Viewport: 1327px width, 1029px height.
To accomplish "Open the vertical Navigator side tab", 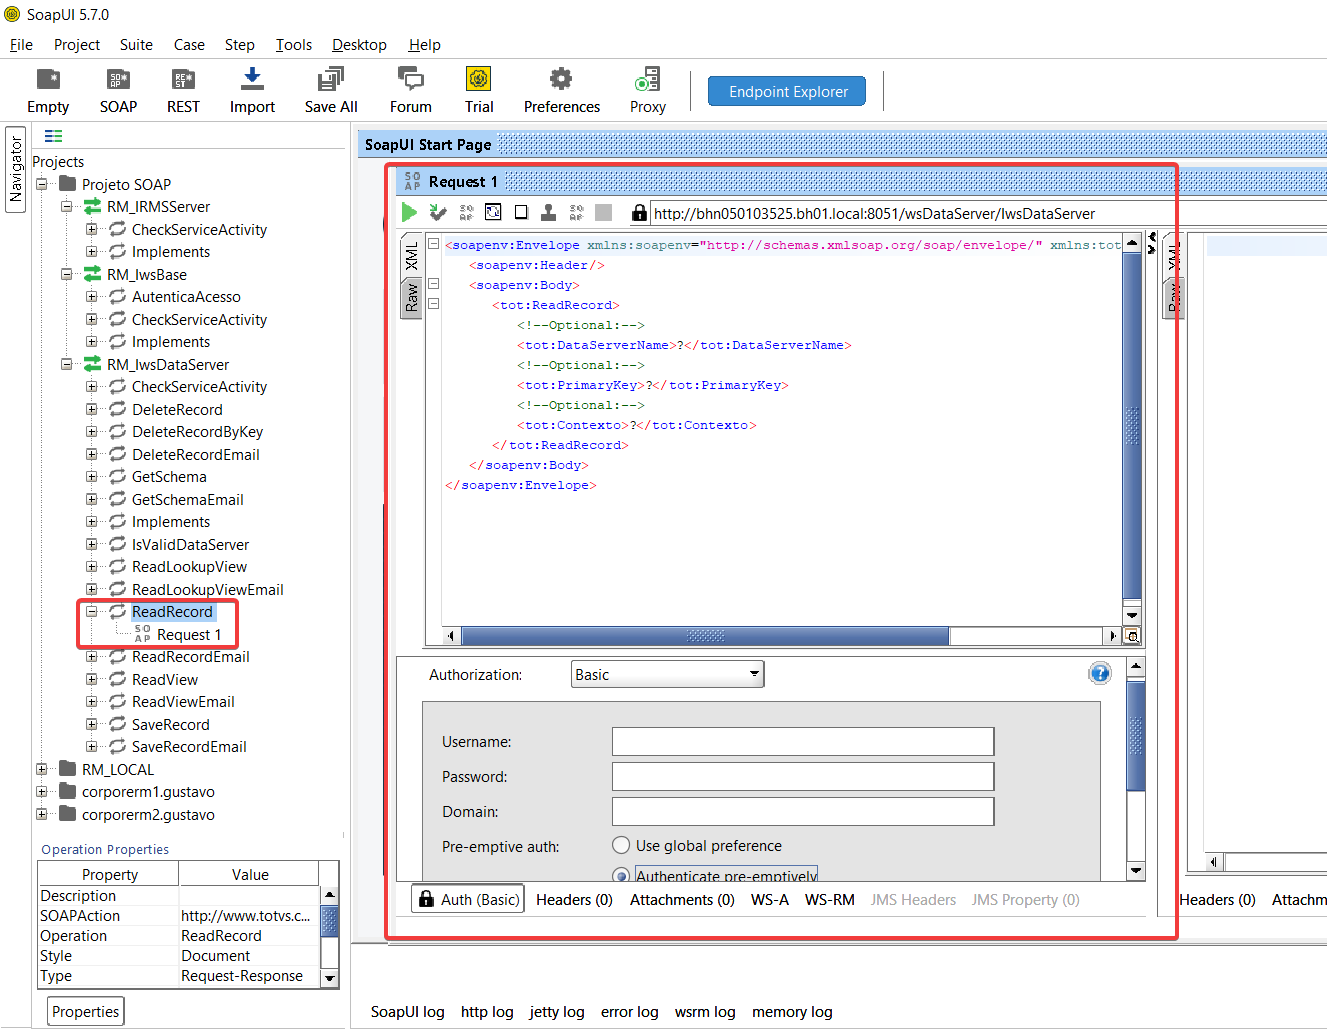I will tap(16, 169).
